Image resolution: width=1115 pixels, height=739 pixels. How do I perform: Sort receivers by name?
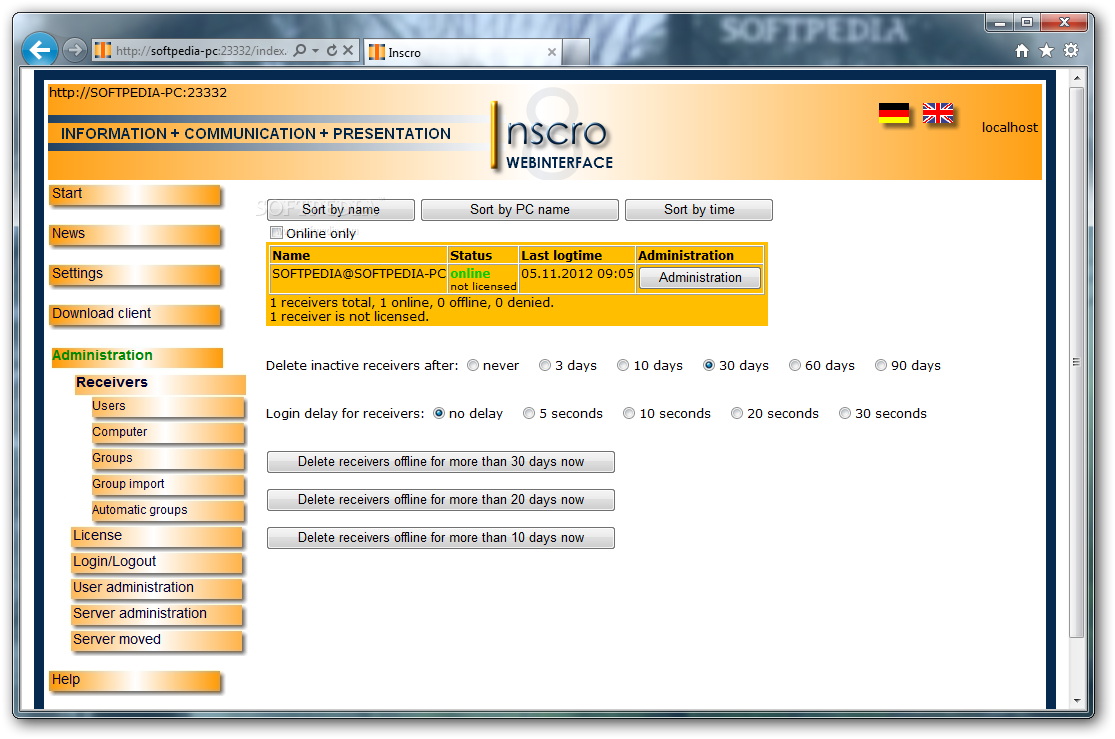point(341,210)
